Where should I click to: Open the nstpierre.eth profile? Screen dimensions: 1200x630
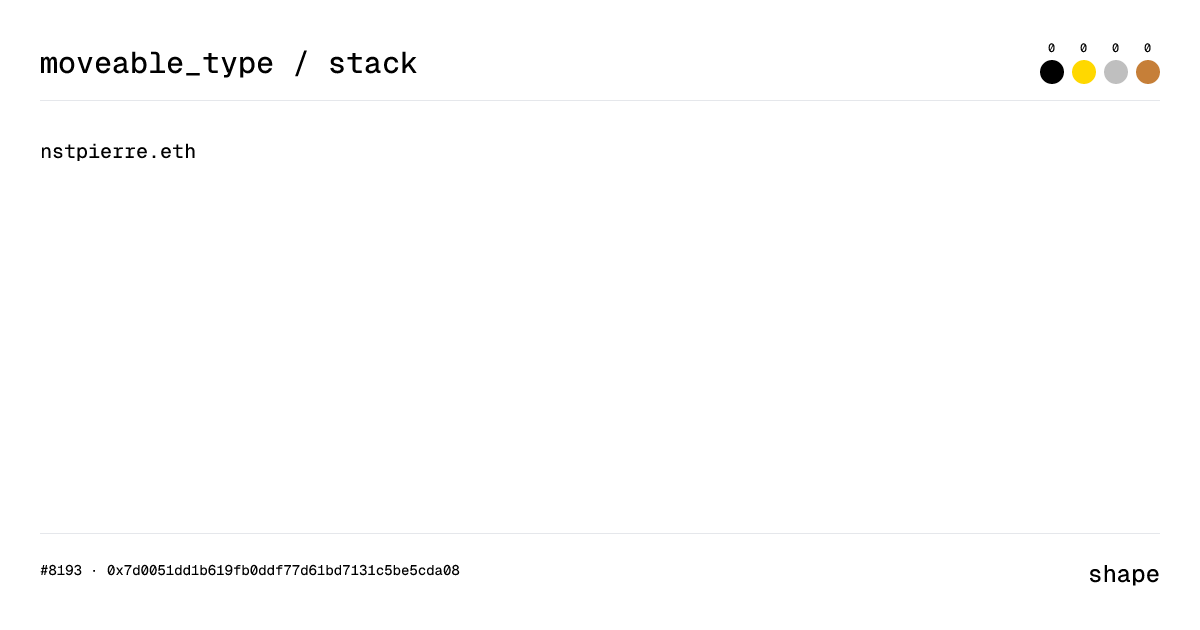pyautogui.click(x=117, y=151)
